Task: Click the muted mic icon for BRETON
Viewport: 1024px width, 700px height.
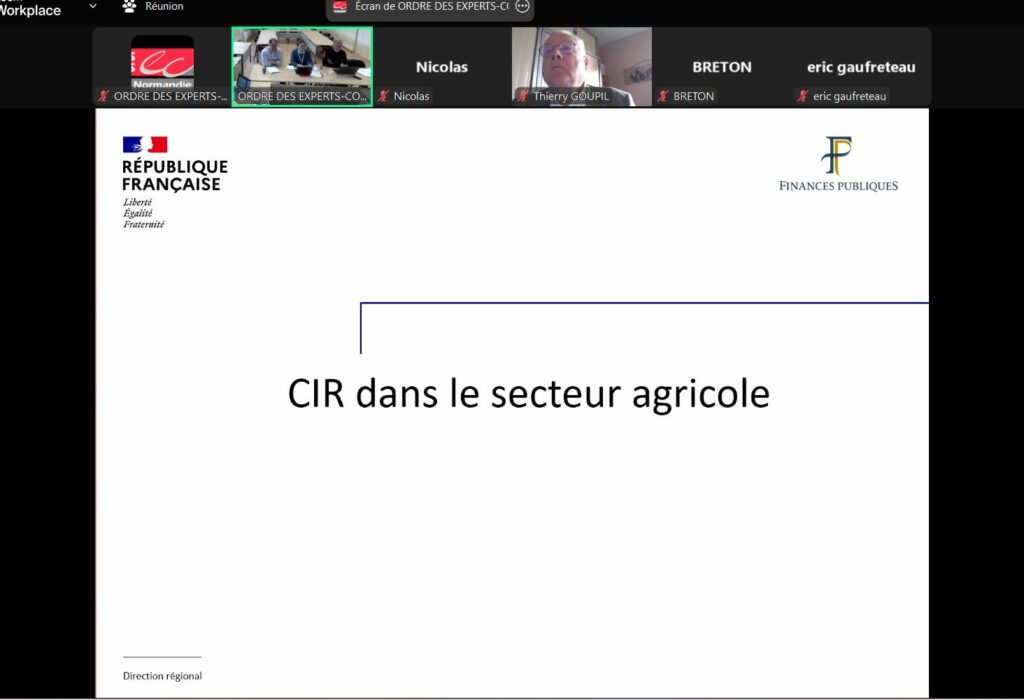Action: pos(663,97)
